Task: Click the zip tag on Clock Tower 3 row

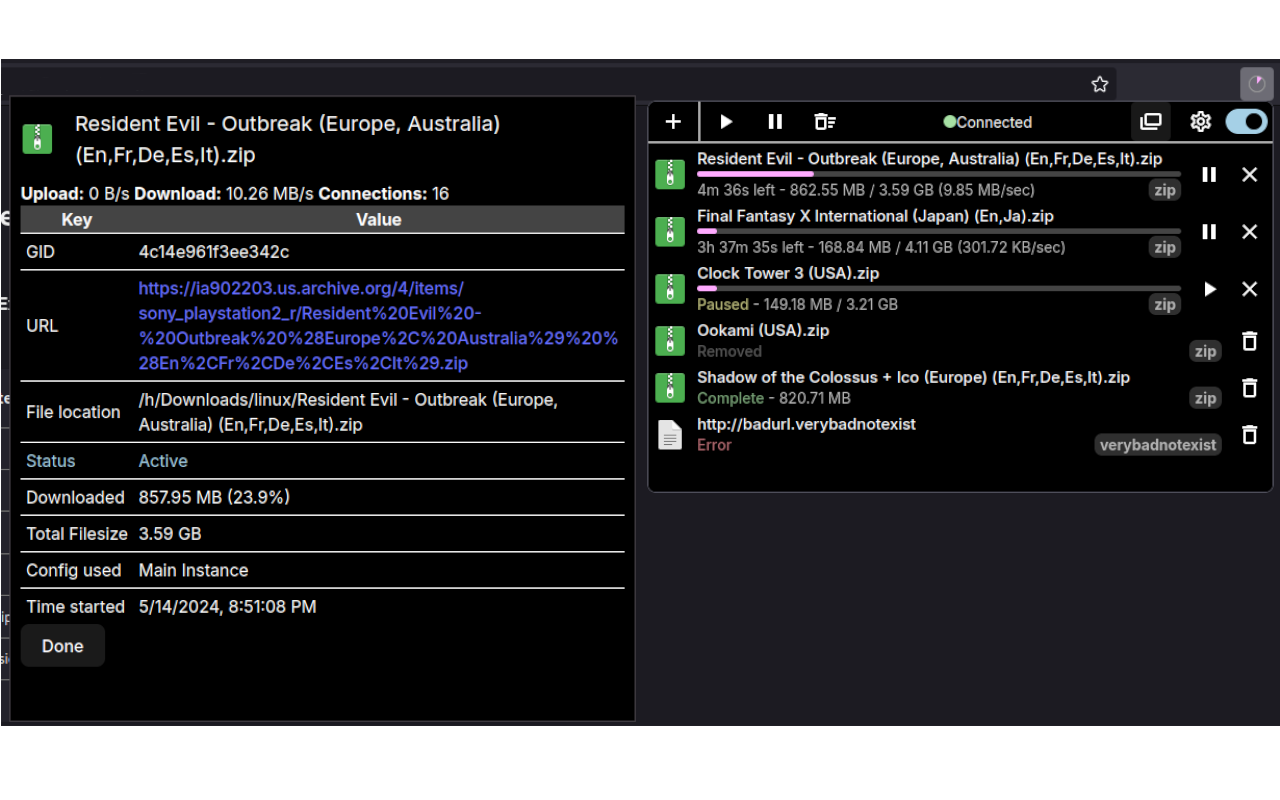Action: pos(1164,304)
